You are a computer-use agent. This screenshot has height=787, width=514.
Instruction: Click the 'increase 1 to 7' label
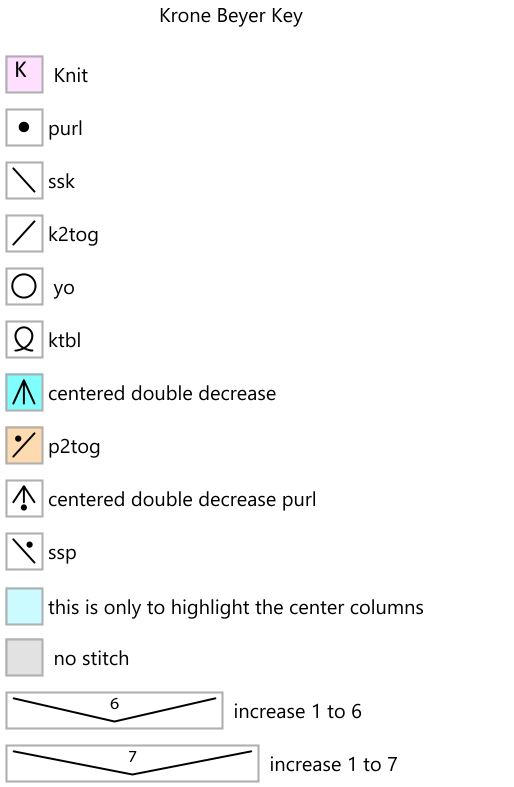pos(333,764)
